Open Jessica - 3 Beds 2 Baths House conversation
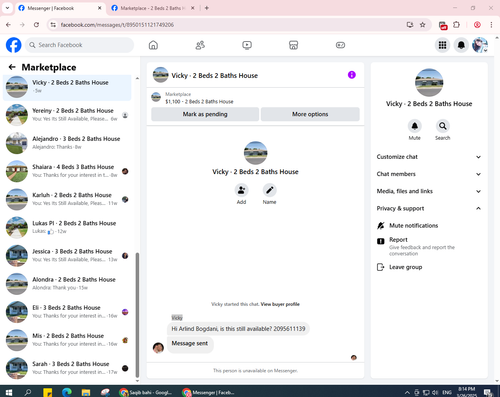Image resolution: width=500 pixels, height=397 pixels. [67, 255]
